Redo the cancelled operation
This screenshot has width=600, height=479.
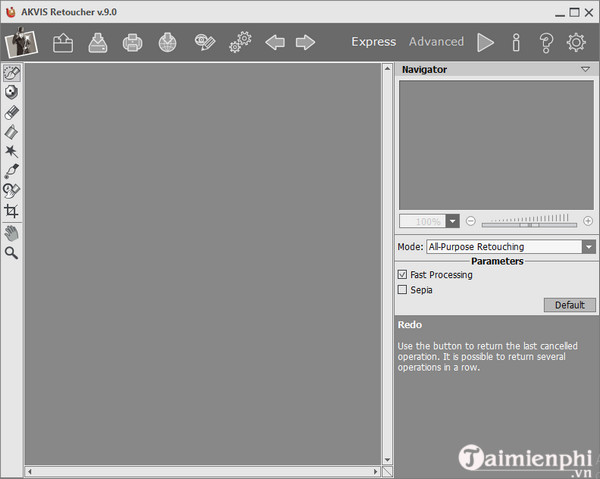tap(305, 42)
